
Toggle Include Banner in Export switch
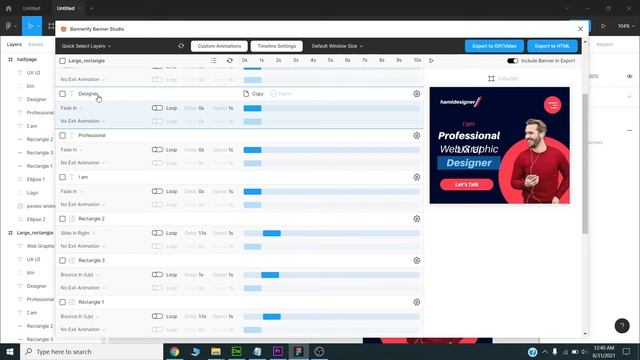point(512,61)
